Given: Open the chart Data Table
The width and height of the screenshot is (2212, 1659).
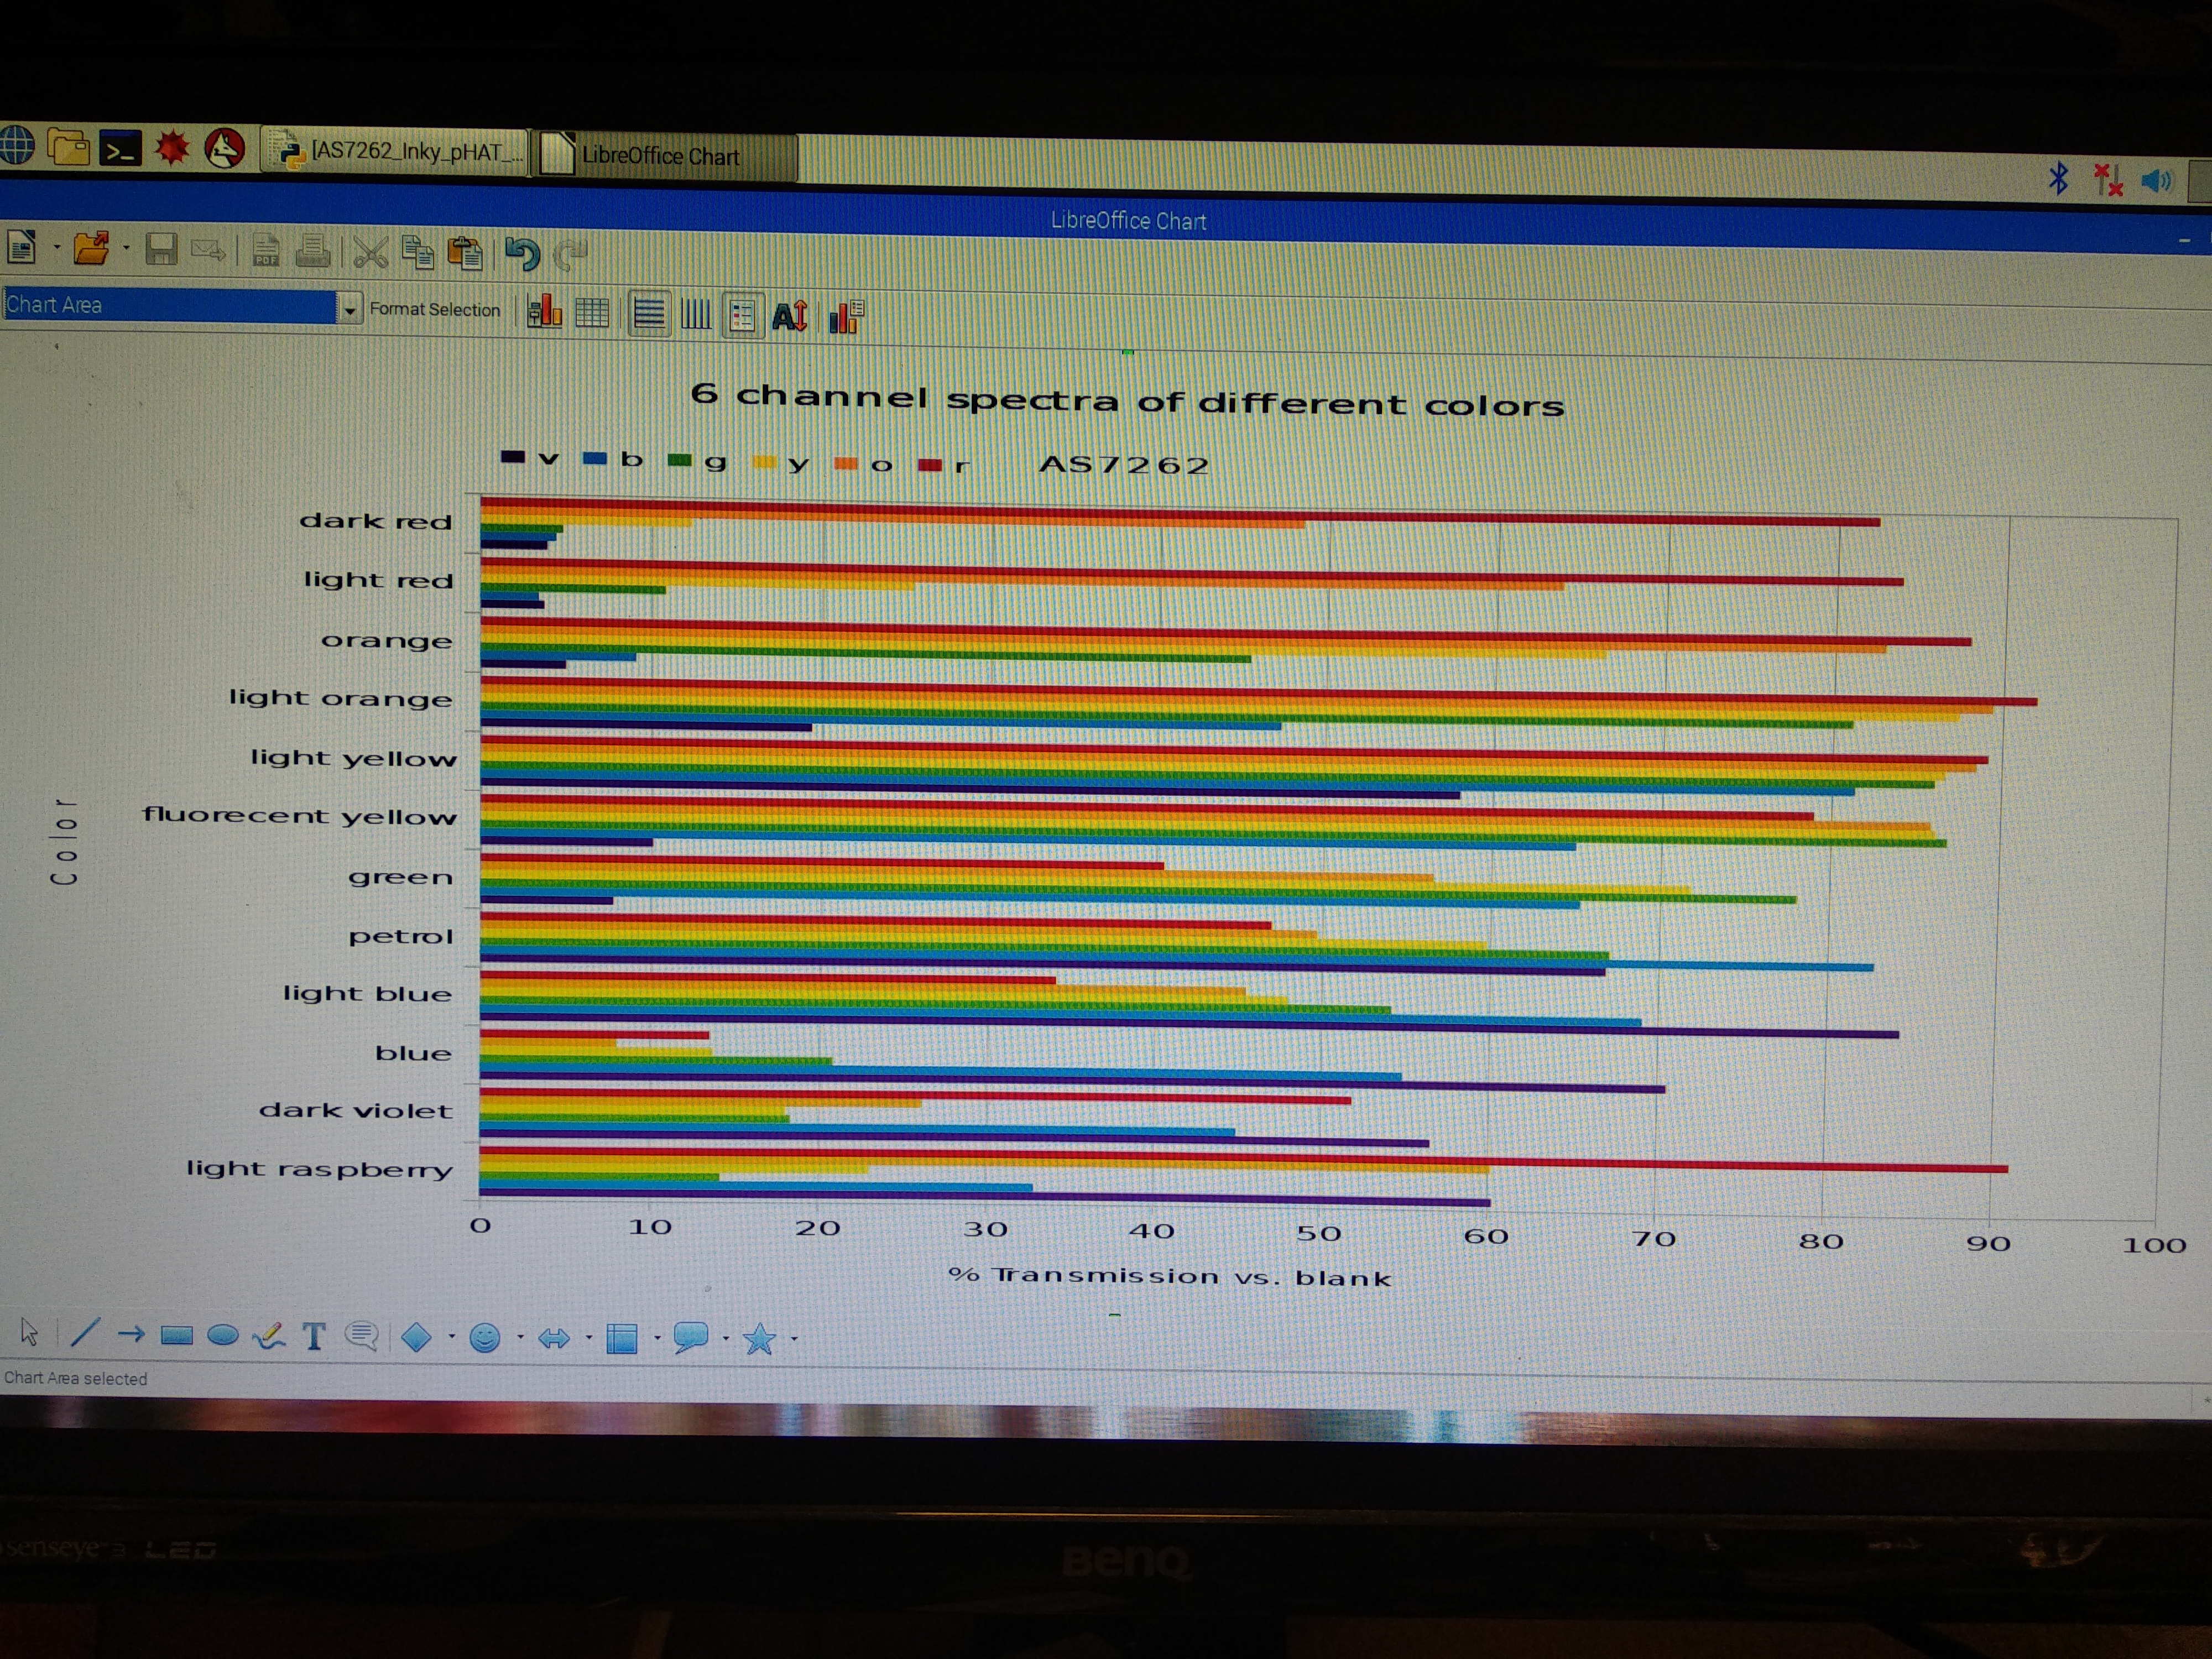Looking at the screenshot, I should point(592,314).
